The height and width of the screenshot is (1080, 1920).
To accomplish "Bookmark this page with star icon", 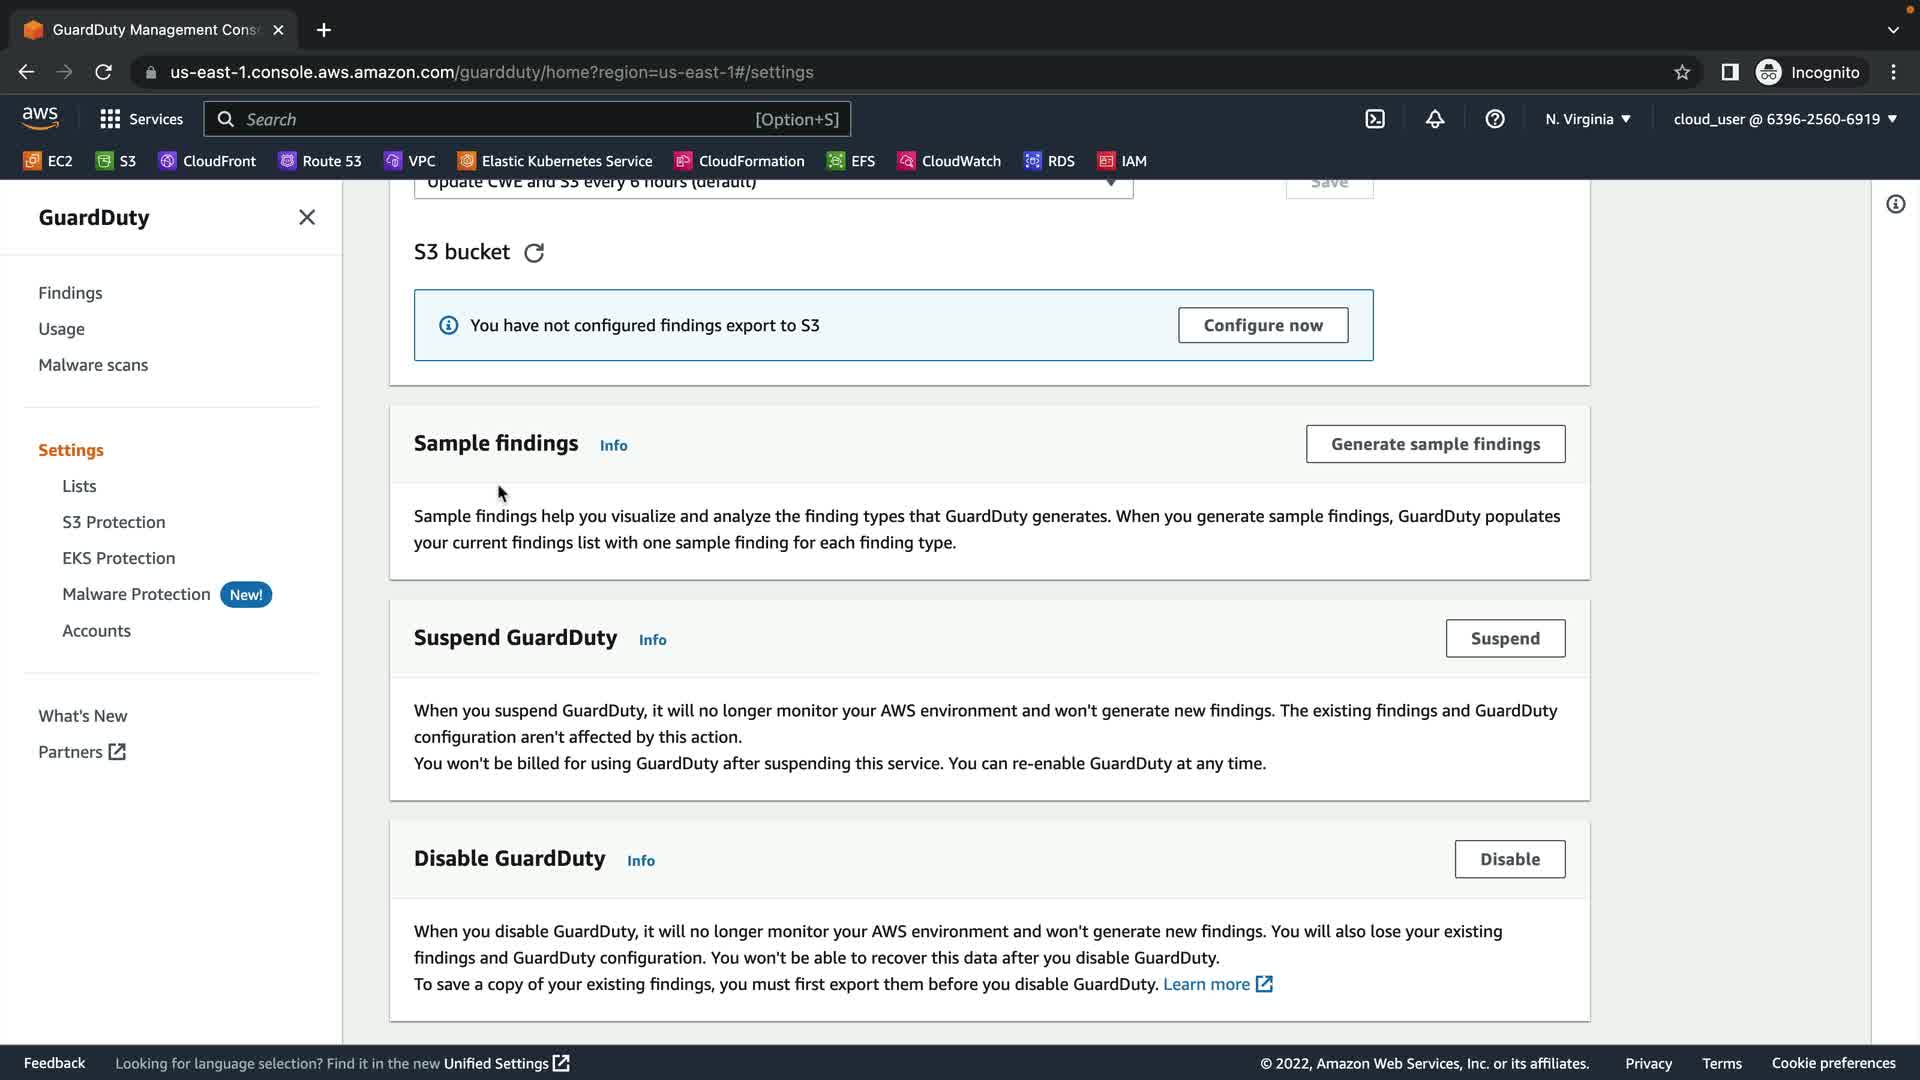I will (x=1682, y=72).
